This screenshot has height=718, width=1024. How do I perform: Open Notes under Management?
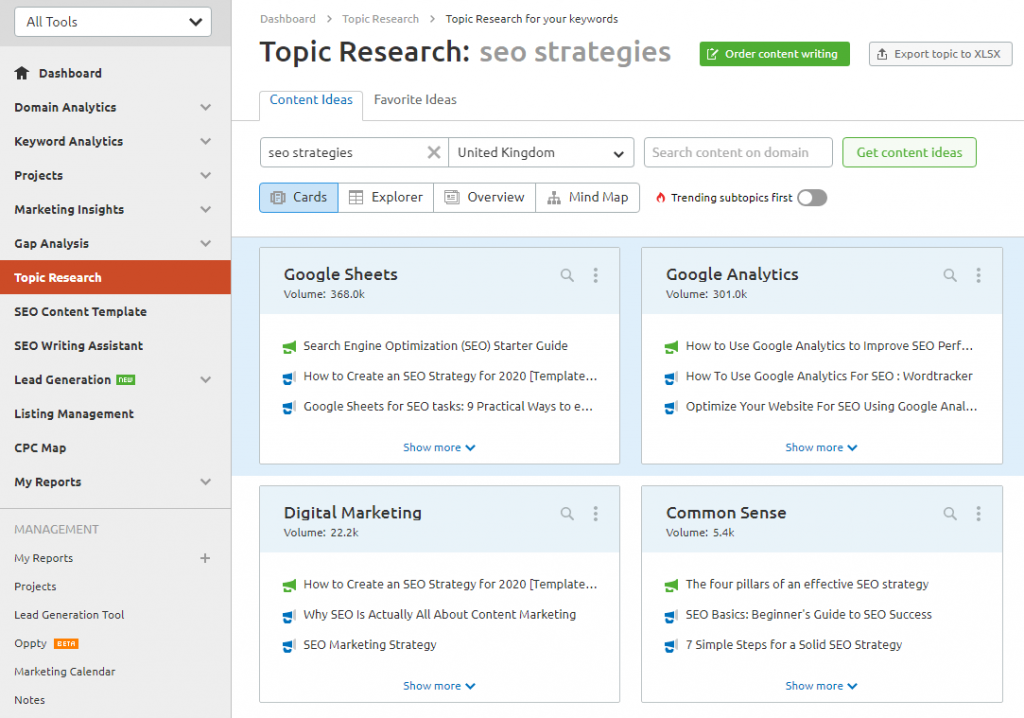click(29, 700)
